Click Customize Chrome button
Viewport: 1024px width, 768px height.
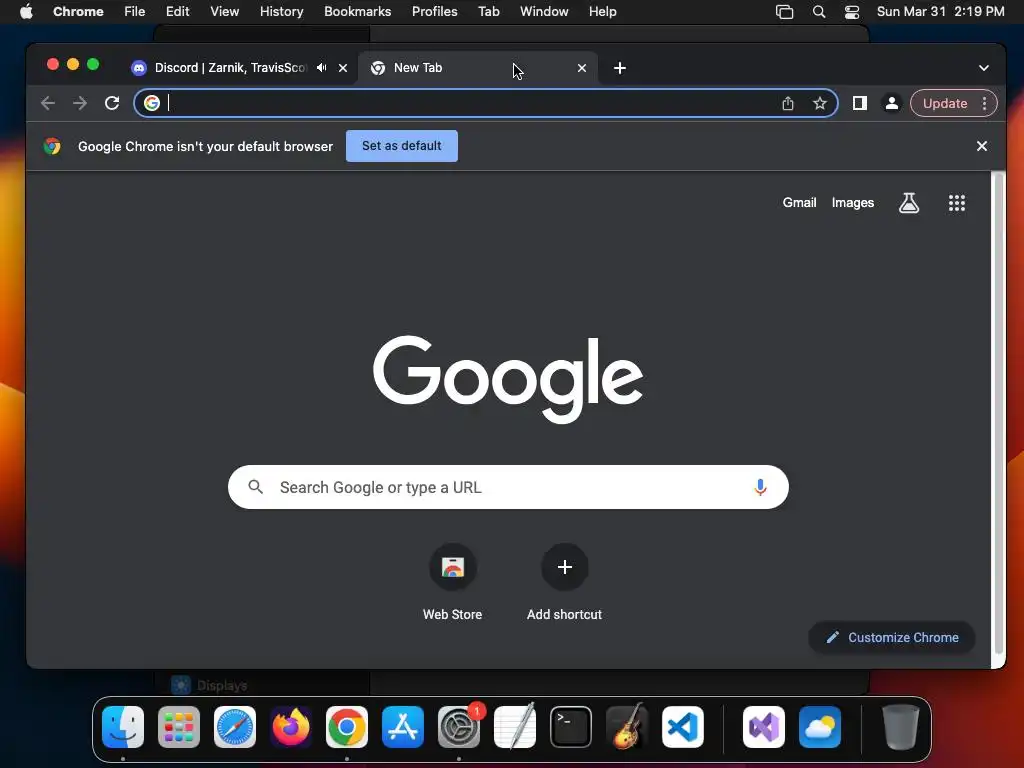pyautogui.click(x=892, y=637)
